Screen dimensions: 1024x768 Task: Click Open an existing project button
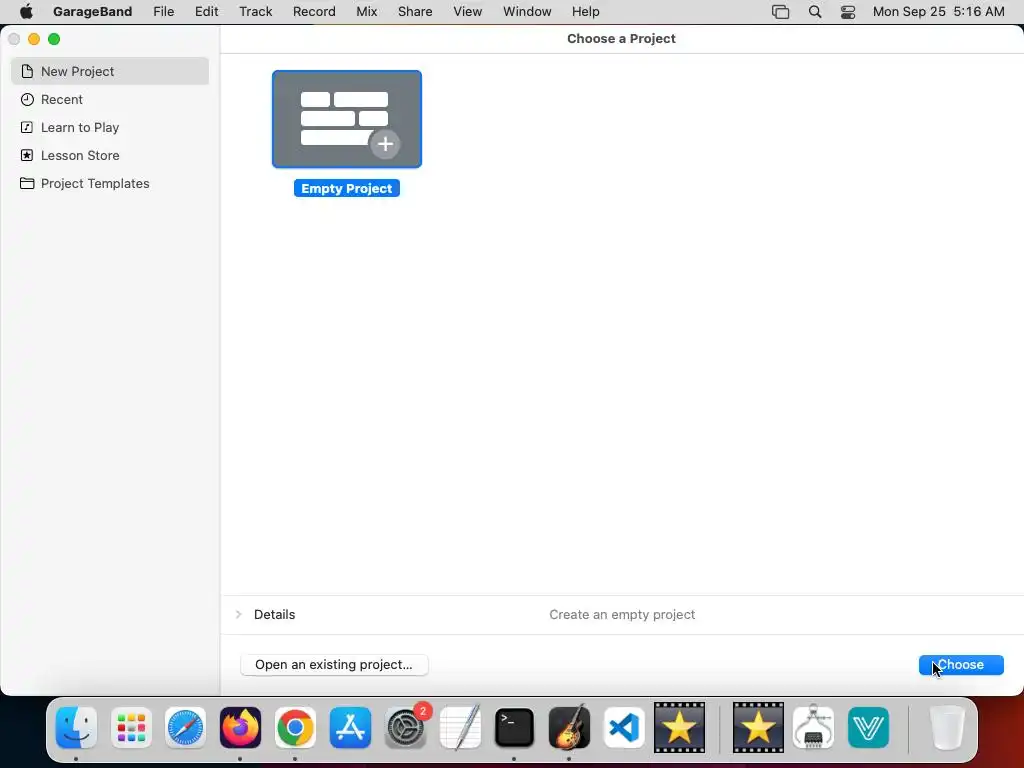pyautogui.click(x=334, y=665)
